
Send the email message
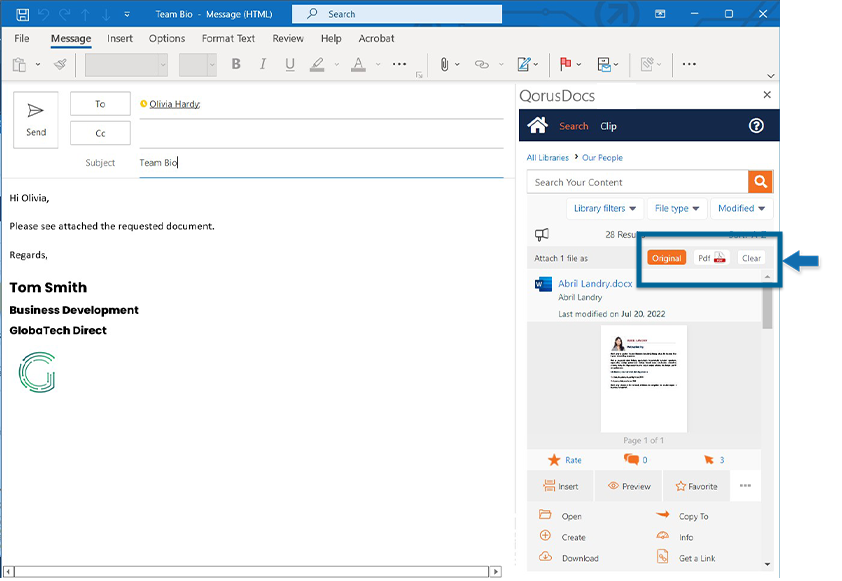tap(36, 120)
